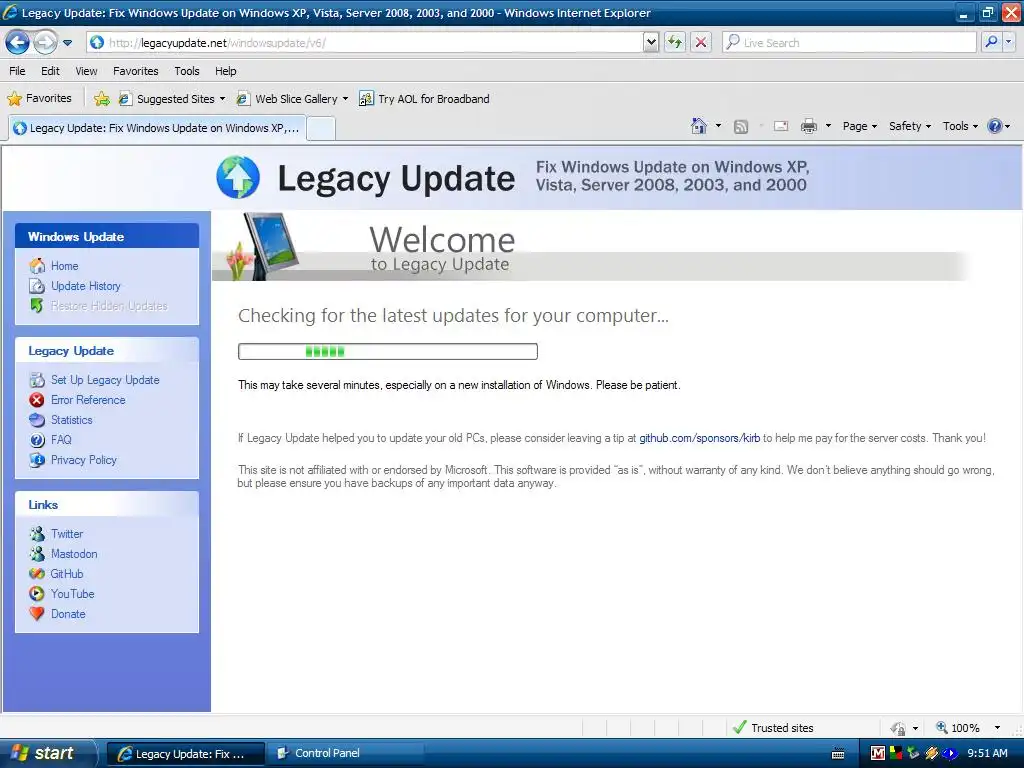Open the Error Reference link

88,400
